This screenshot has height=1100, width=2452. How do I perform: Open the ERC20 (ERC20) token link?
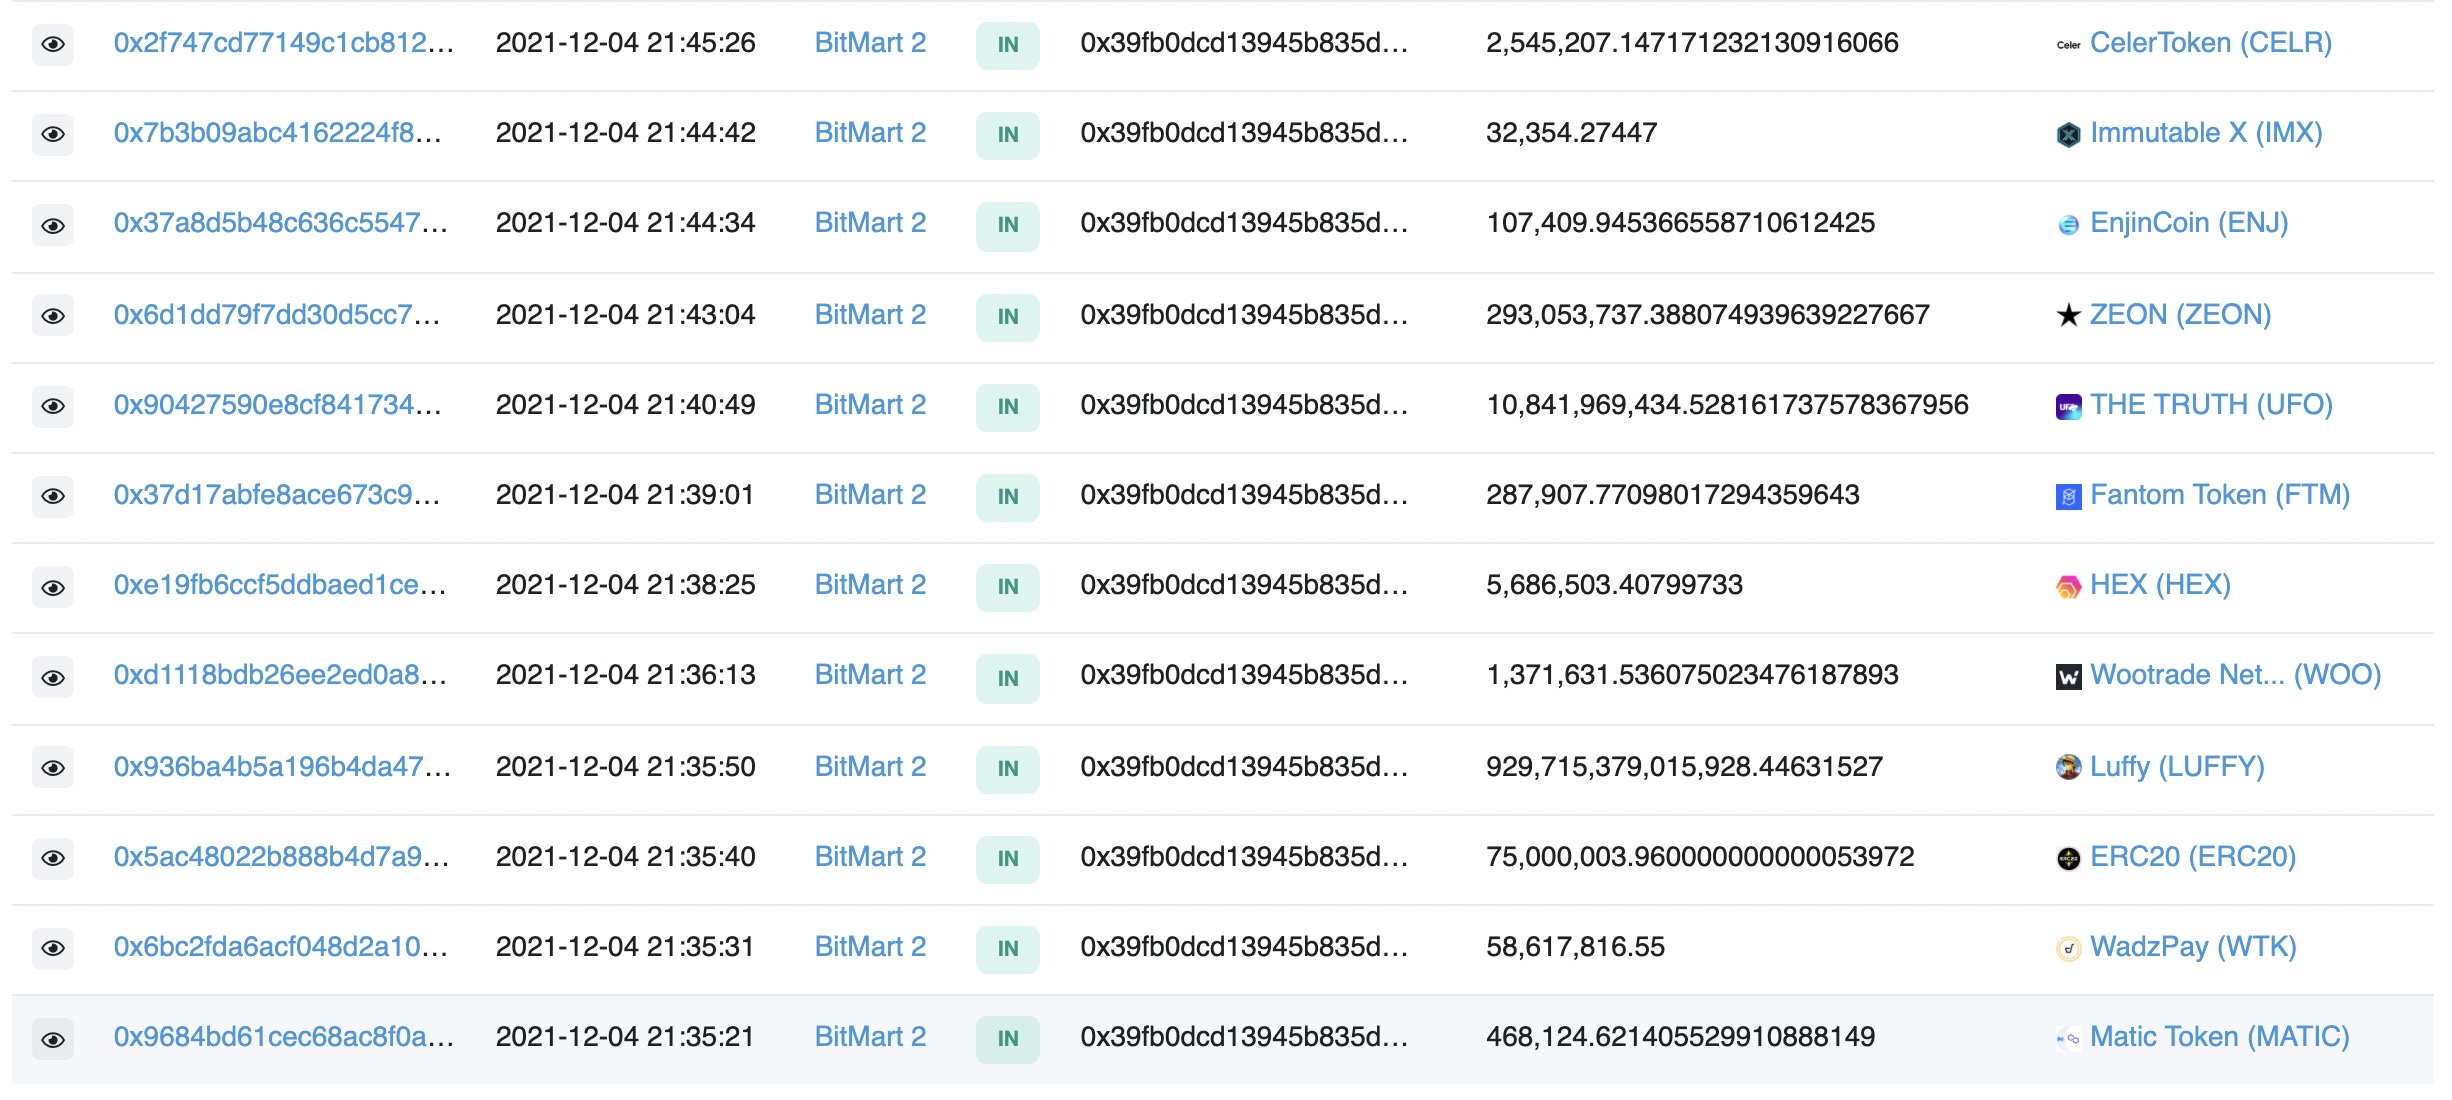tap(2193, 857)
